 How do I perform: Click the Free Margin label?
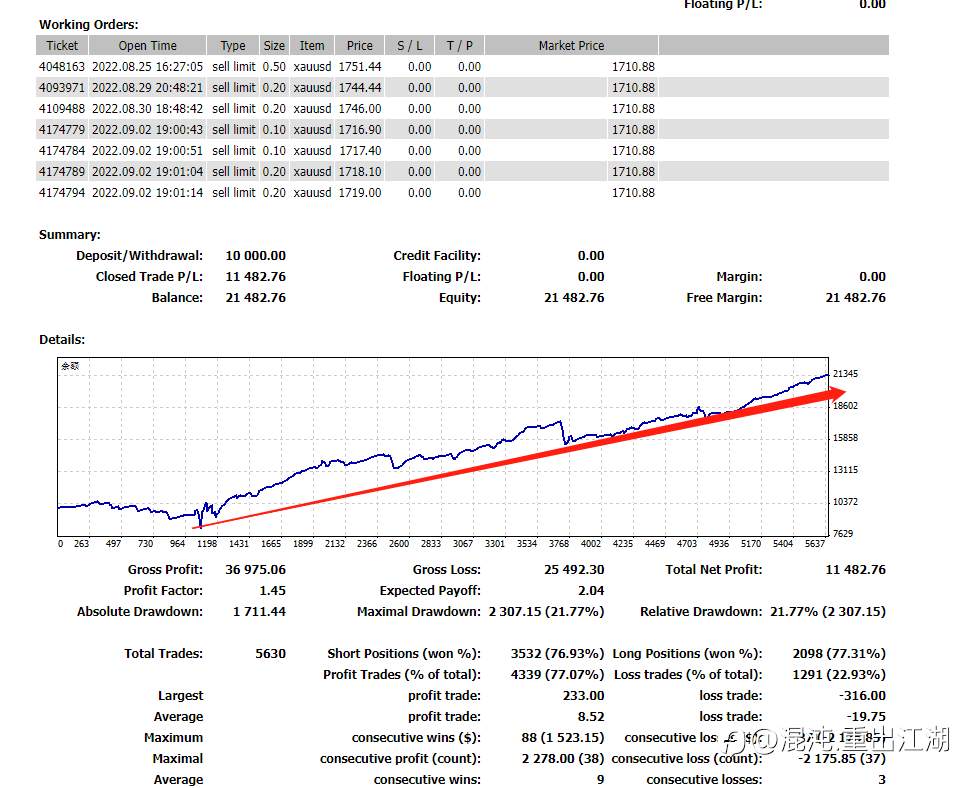(724, 298)
